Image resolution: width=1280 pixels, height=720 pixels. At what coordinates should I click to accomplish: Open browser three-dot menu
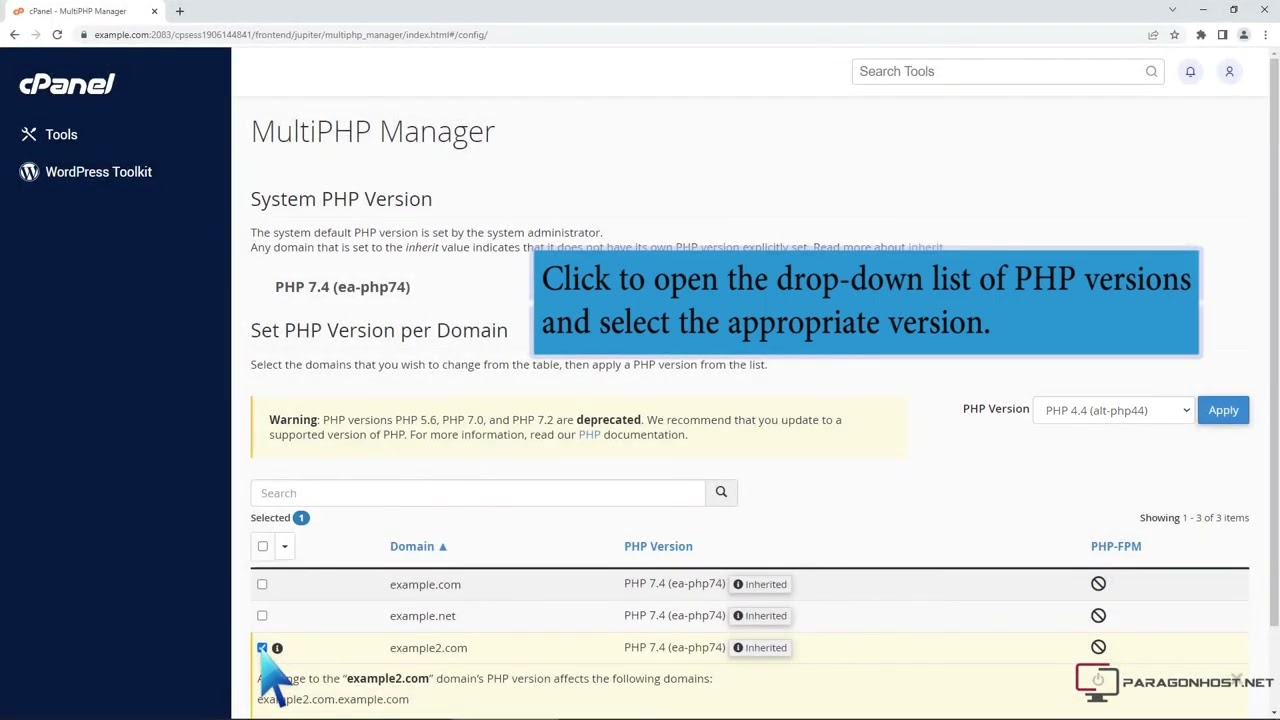(1265, 35)
